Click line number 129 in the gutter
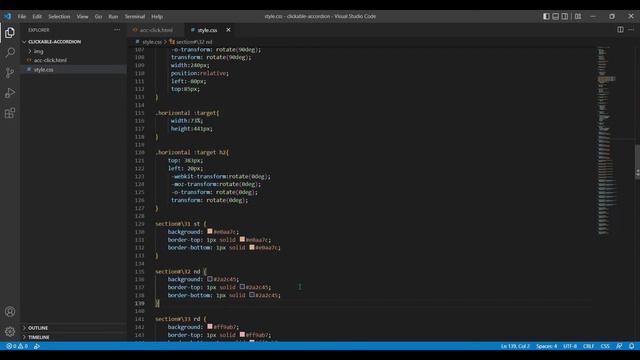 [x=139, y=224]
